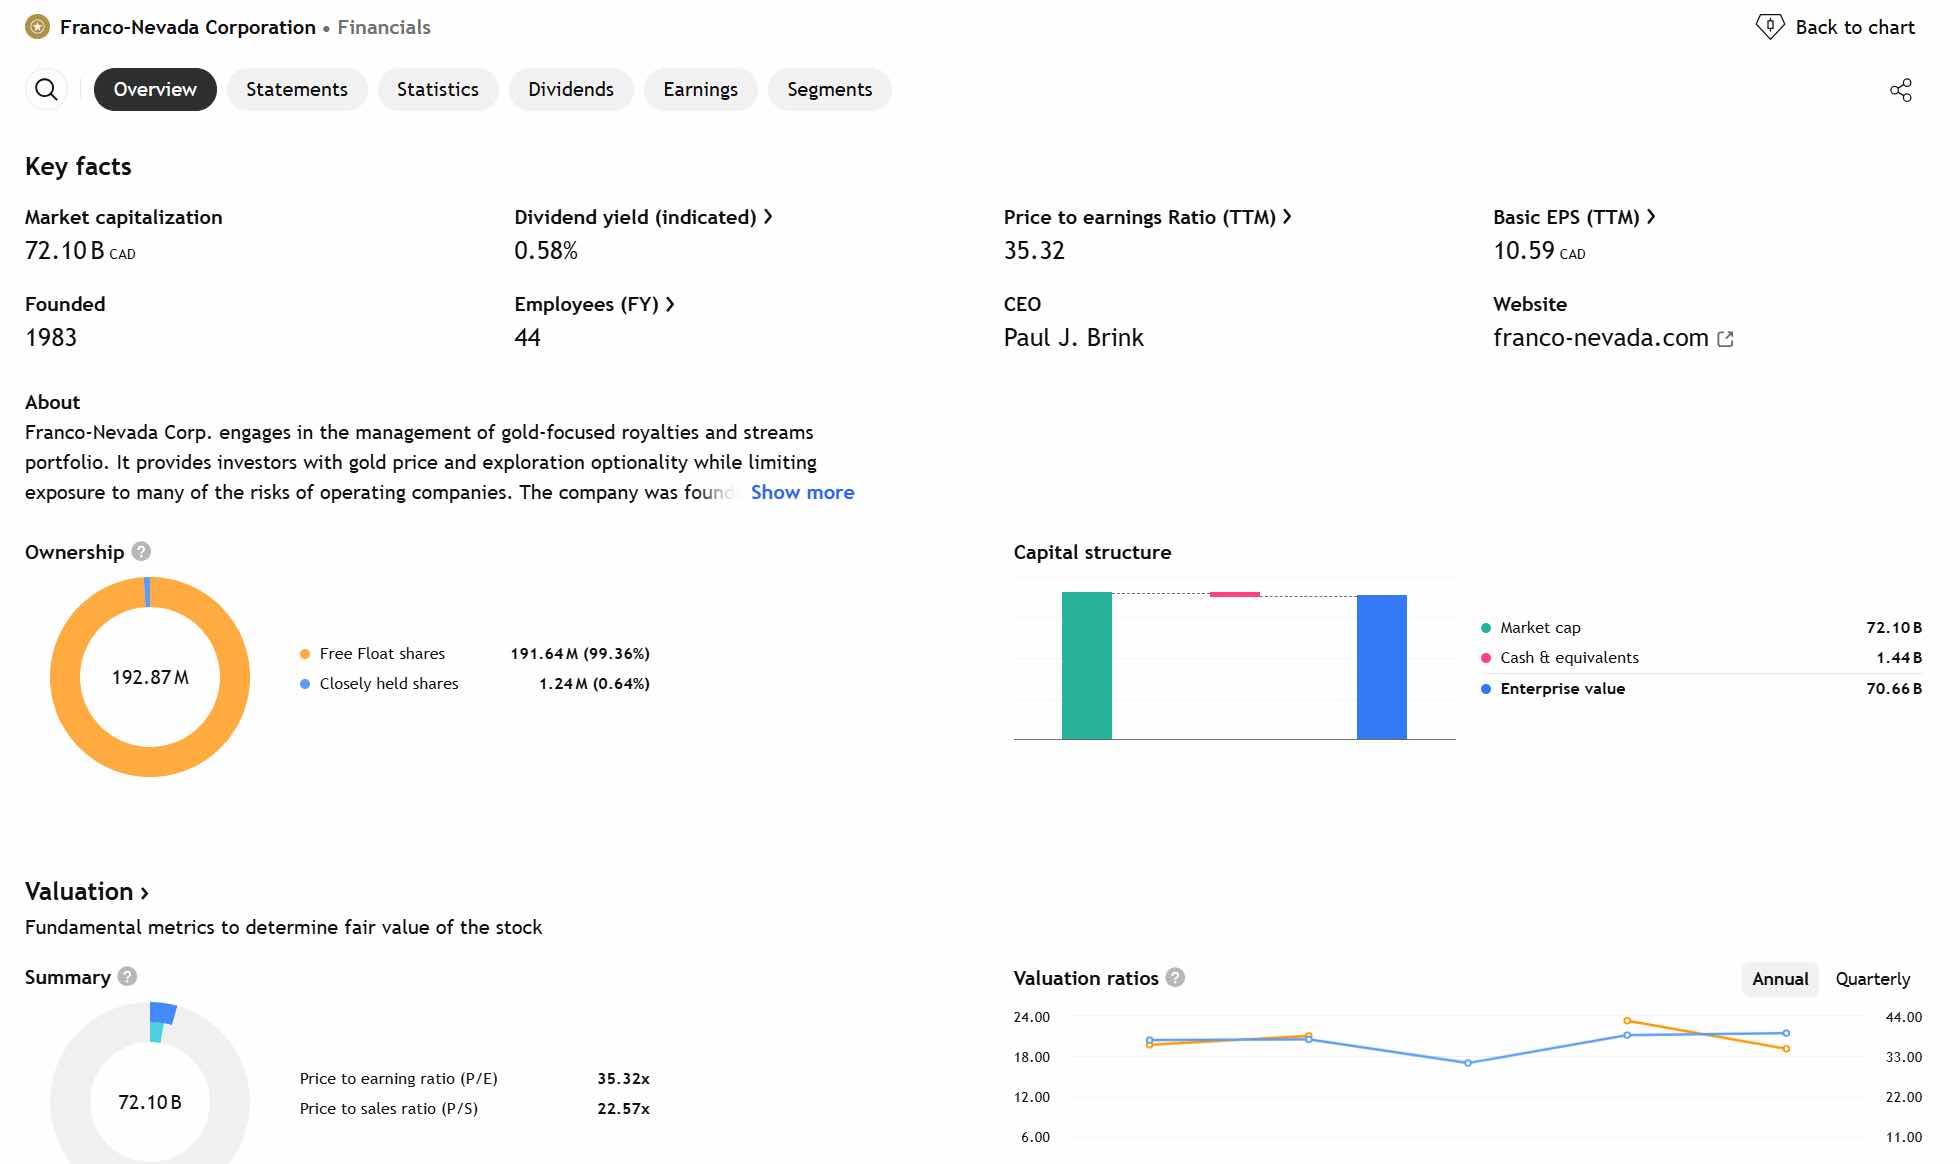Open the Earnings tab
1960x1164 pixels.
point(701,89)
